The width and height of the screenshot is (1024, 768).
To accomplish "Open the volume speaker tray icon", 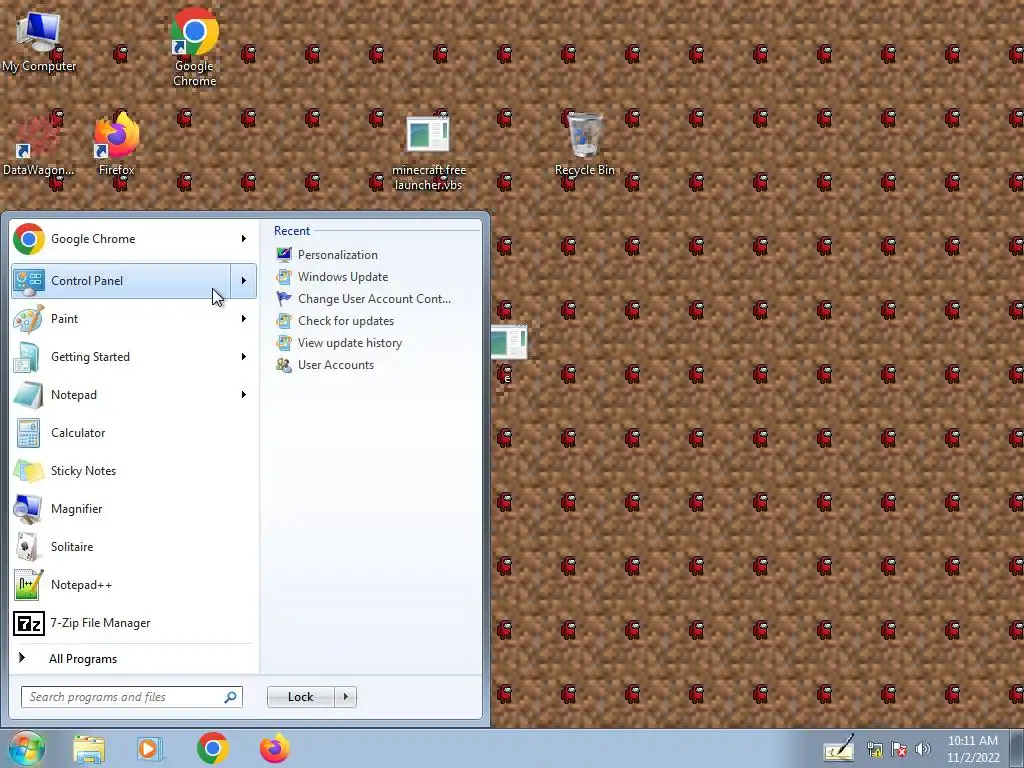I will pyautogui.click(x=923, y=750).
